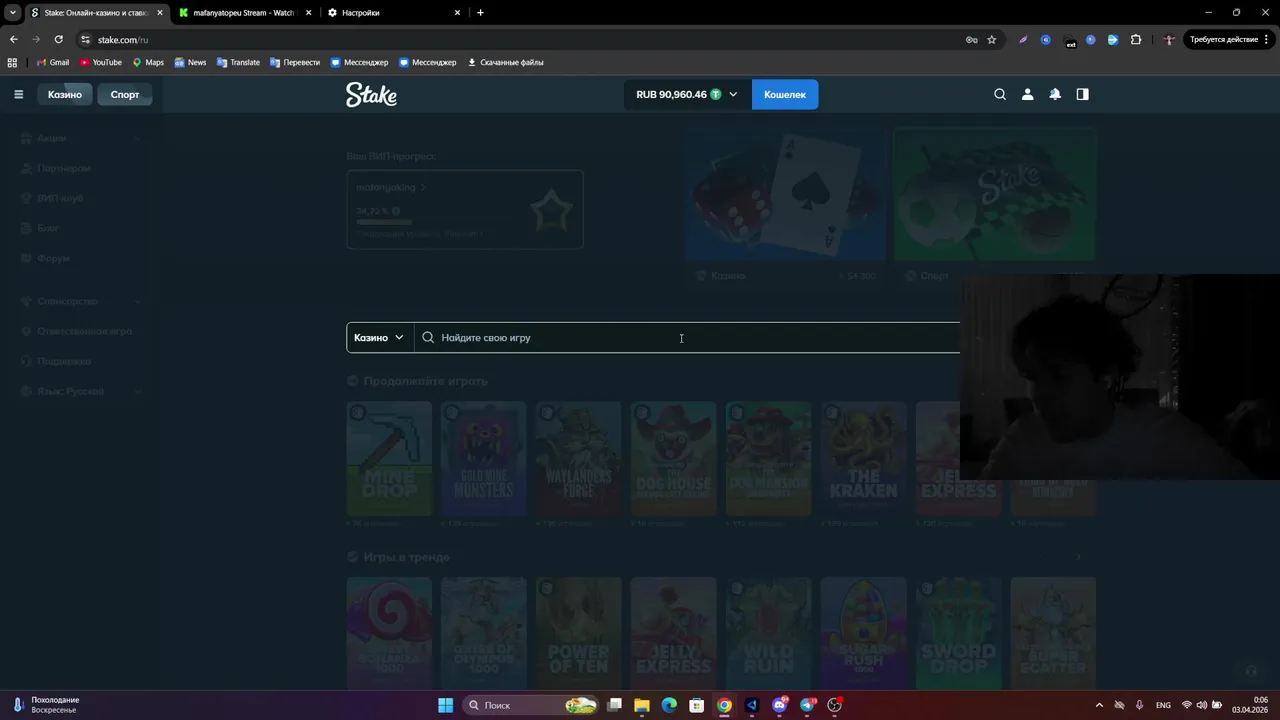This screenshot has width=1280, height=720.
Task: Open Discord from the taskbar
Action: pos(780,705)
